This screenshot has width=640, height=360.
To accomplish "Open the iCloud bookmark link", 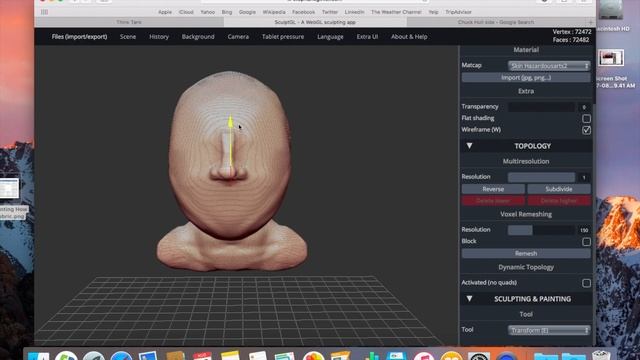I will click(186, 12).
